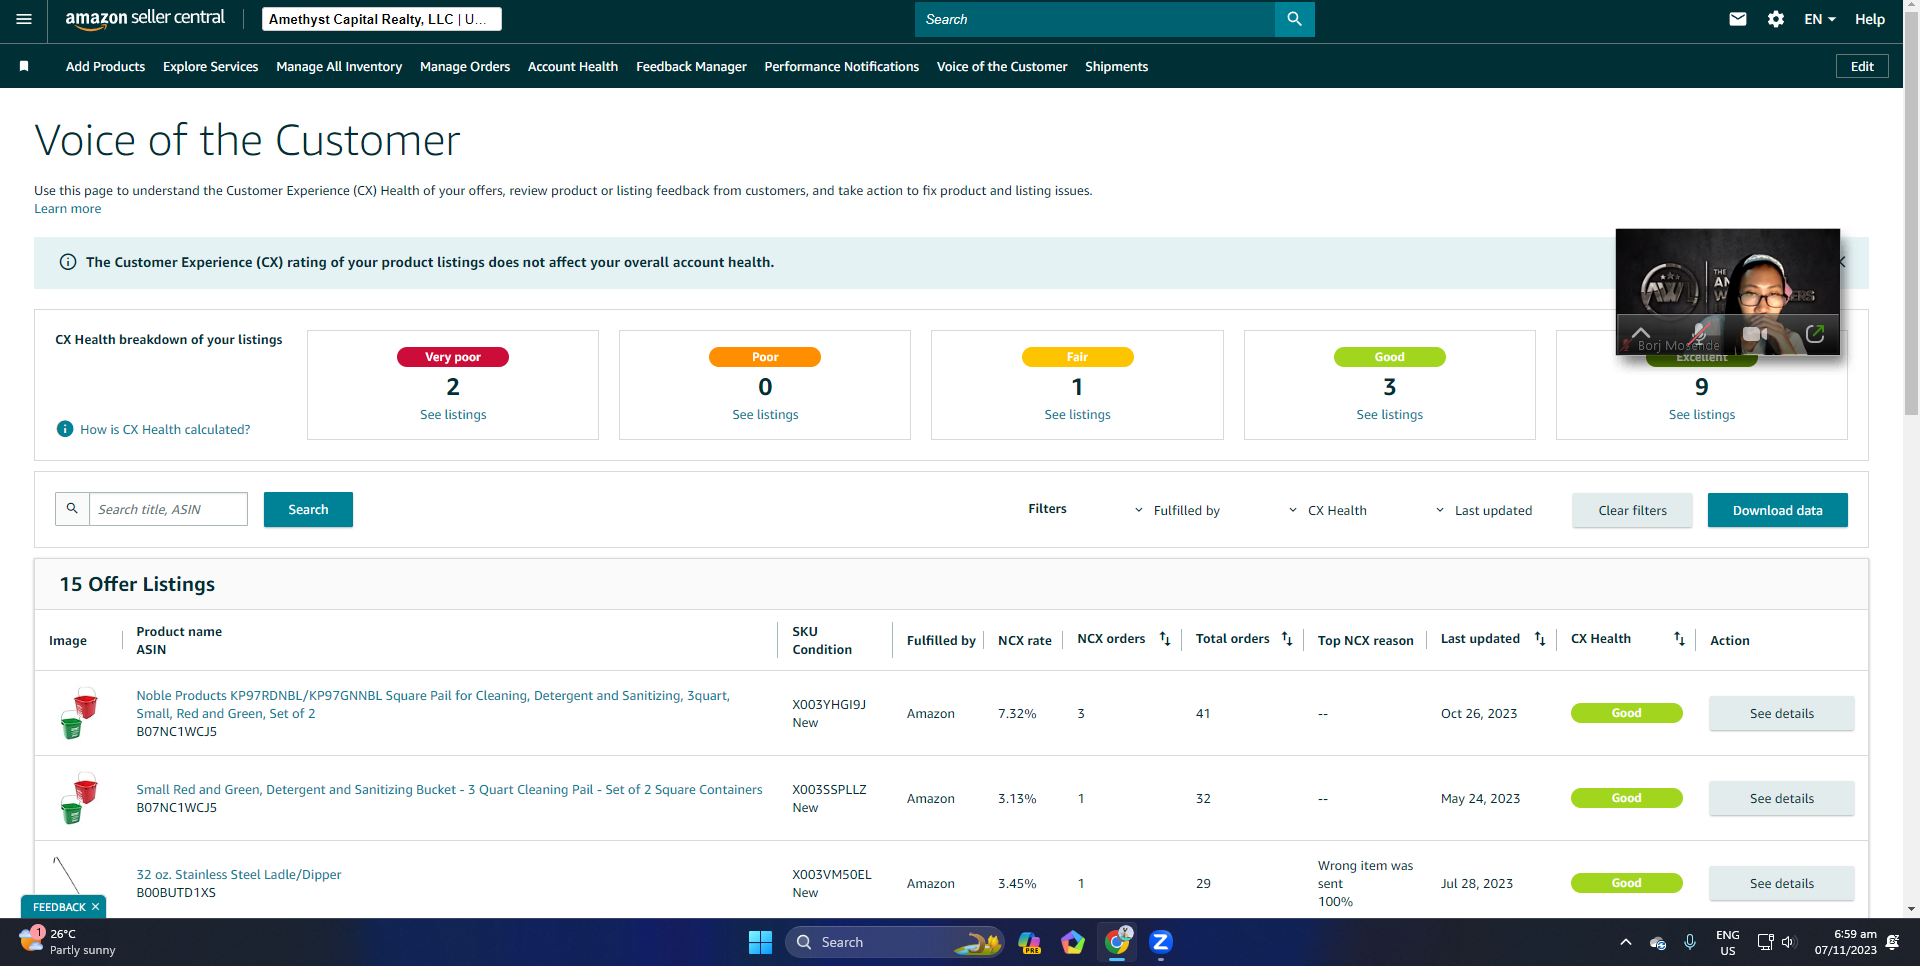Click the Amazon Seller Central logo
This screenshot has width=1920, height=966.
145,19
